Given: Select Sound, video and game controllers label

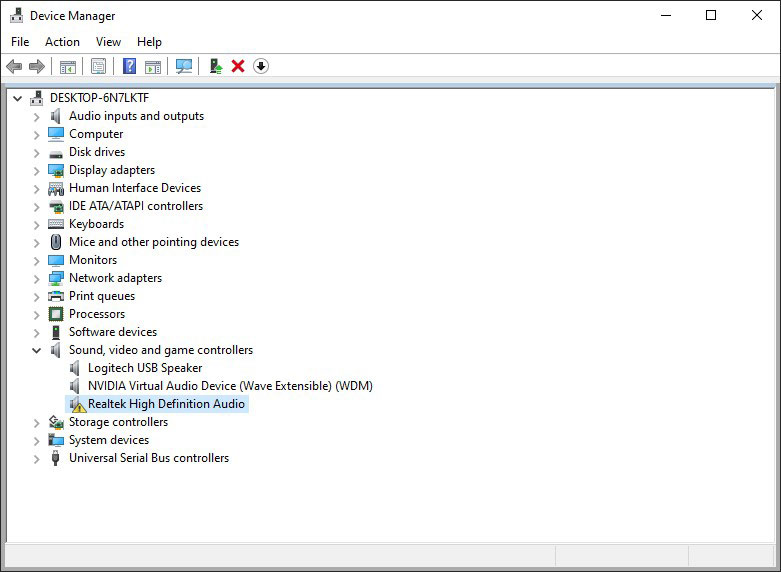Looking at the screenshot, I should coord(161,350).
